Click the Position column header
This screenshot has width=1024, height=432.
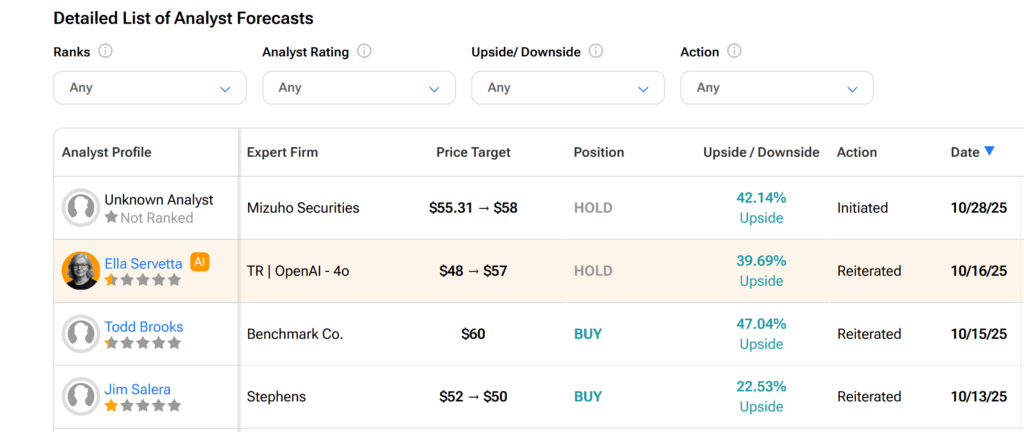pyautogui.click(x=598, y=152)
